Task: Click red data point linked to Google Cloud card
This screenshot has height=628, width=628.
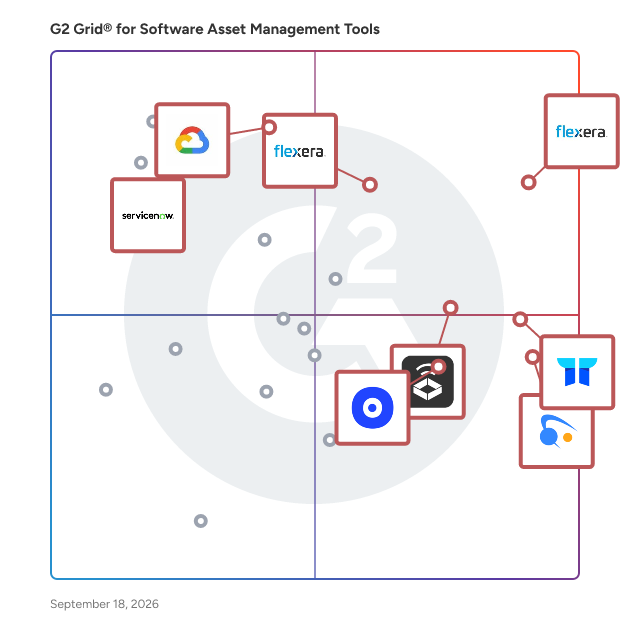Action: pos(269,127)
